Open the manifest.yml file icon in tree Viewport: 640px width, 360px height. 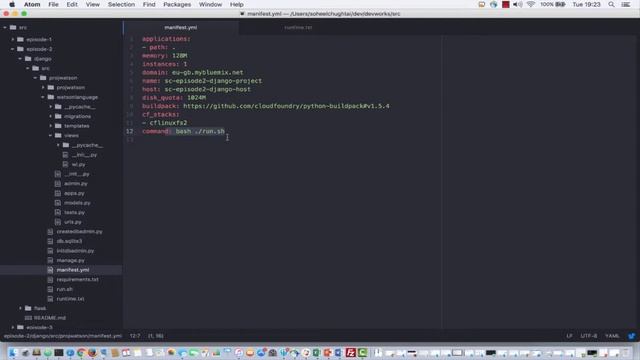(50, 270)
